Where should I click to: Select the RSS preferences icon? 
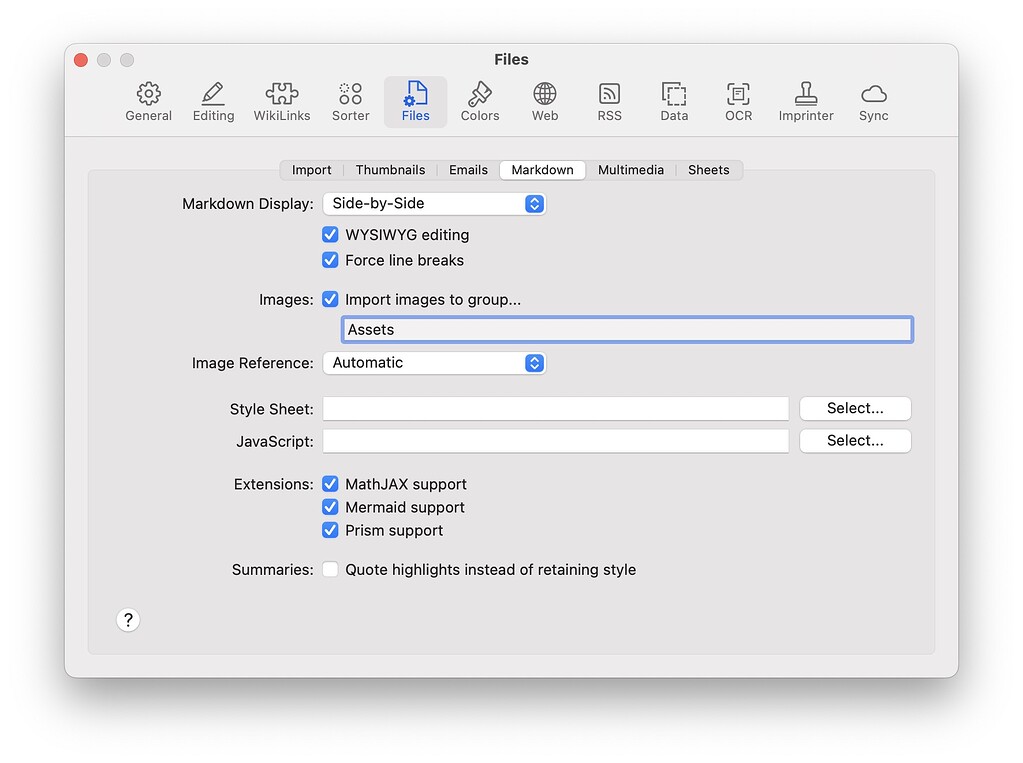click(609, 101)
